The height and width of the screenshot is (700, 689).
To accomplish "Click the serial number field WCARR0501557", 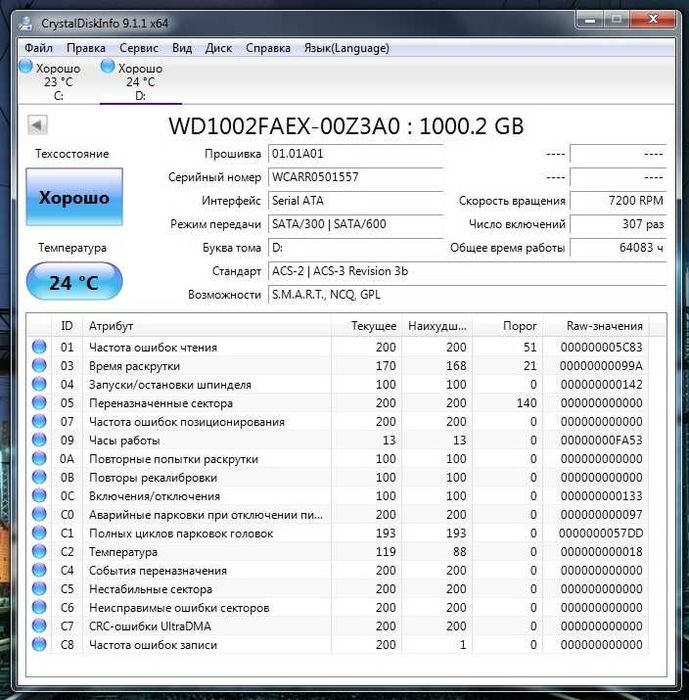I will pyautogui.click(x=355, y=177).
